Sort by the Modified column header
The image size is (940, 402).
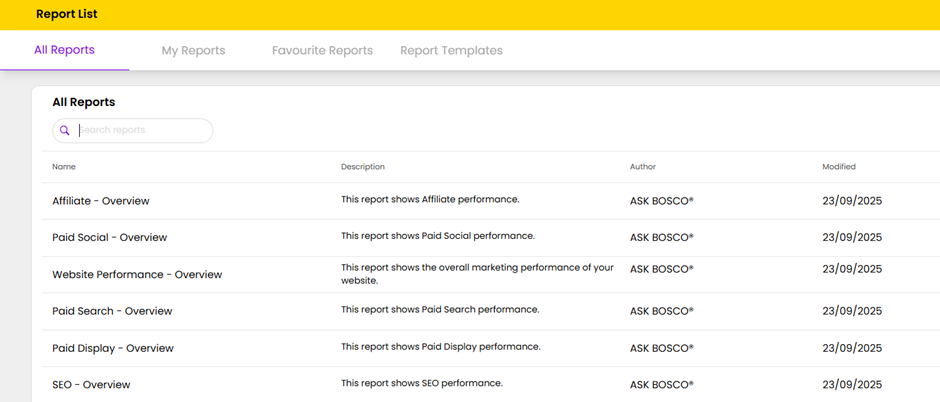point(838,167)
